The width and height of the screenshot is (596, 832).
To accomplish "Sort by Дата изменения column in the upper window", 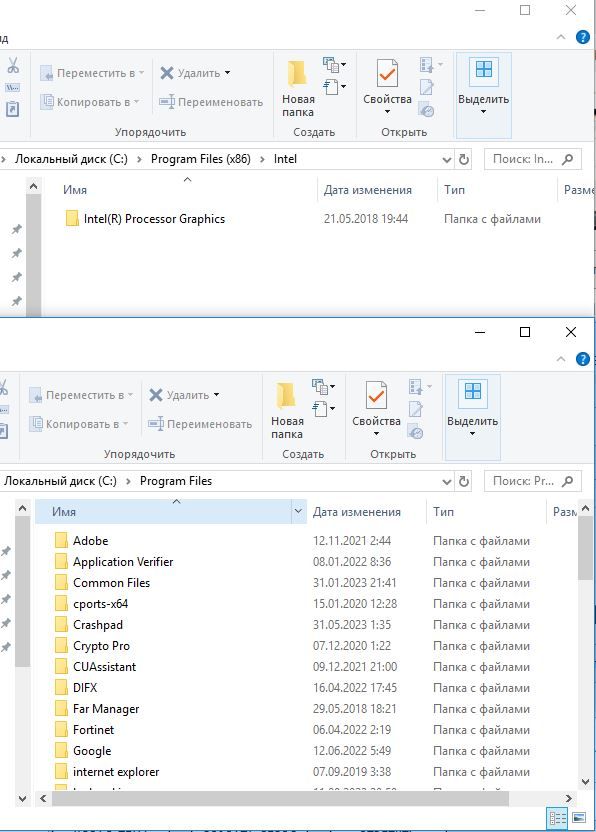I will (368, 190).
